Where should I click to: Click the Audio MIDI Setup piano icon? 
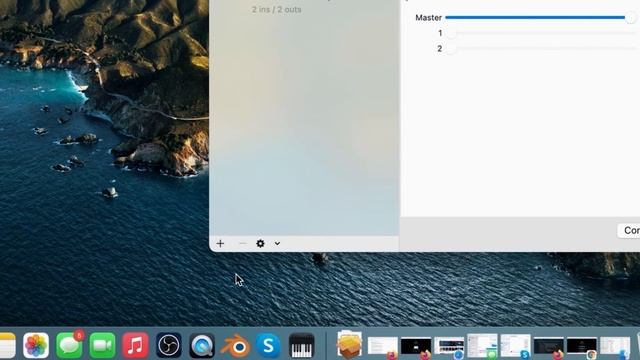[x=302, y=346]
